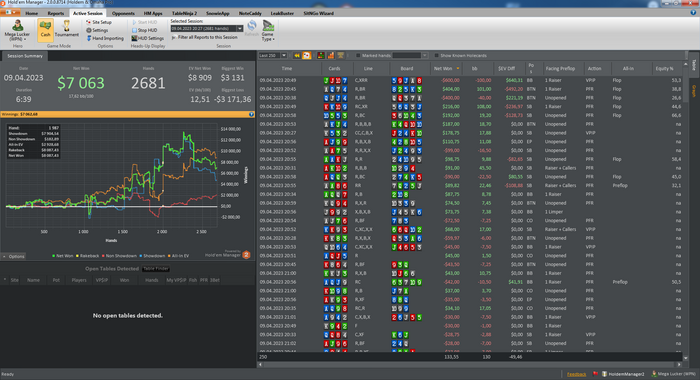Click the Table Finder button
The width and height of the screenshot is (700, 380).
pos(156,269)
